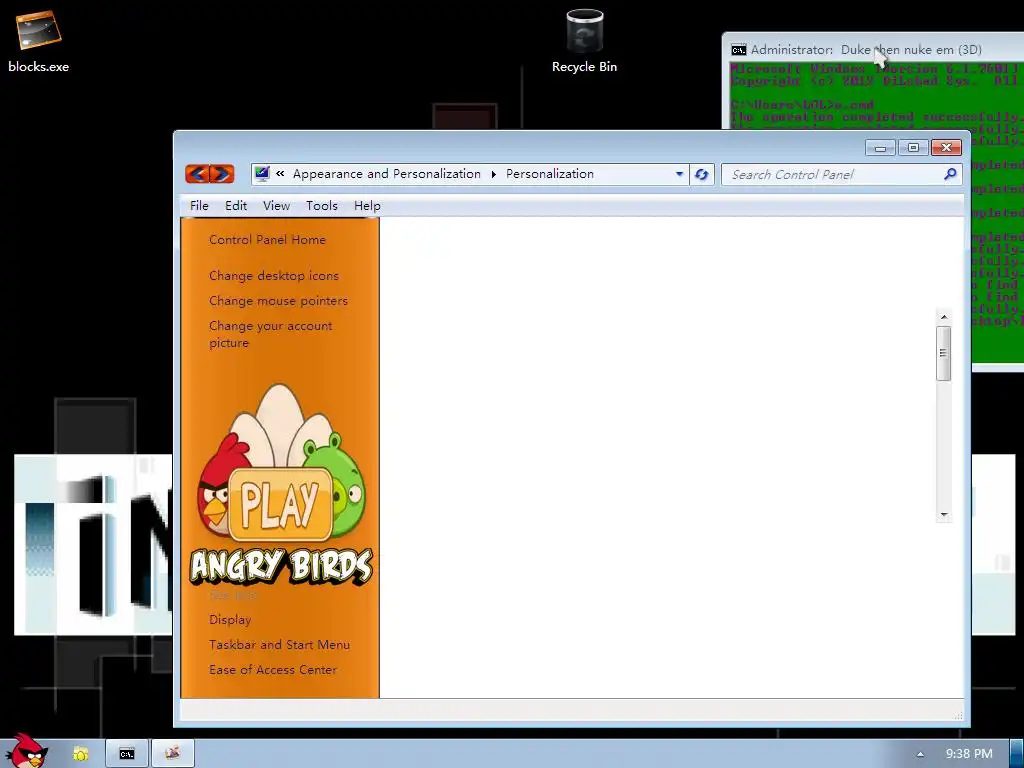Open the View menu

tap(276, 206)
